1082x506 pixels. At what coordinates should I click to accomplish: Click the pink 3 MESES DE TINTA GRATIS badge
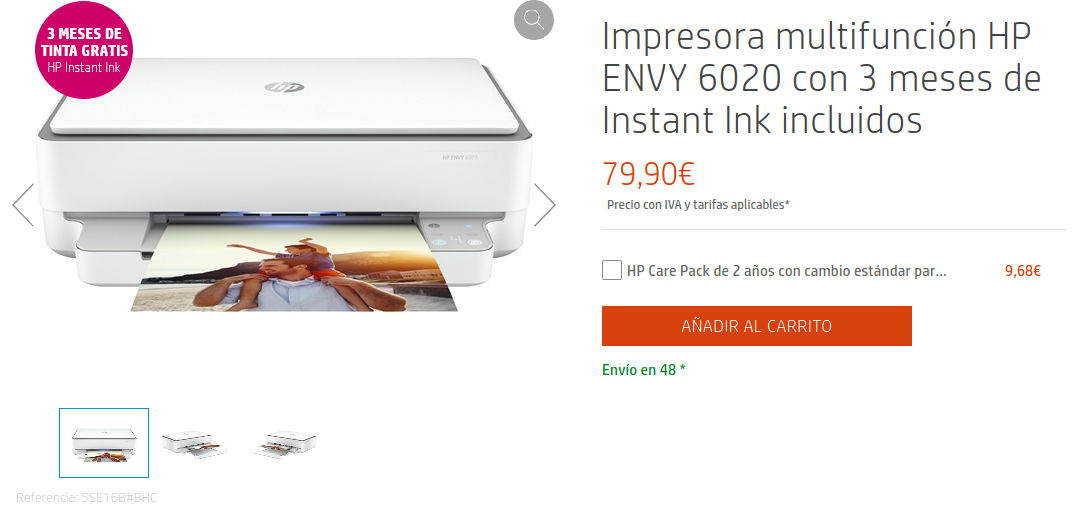[x=84, y=50]
